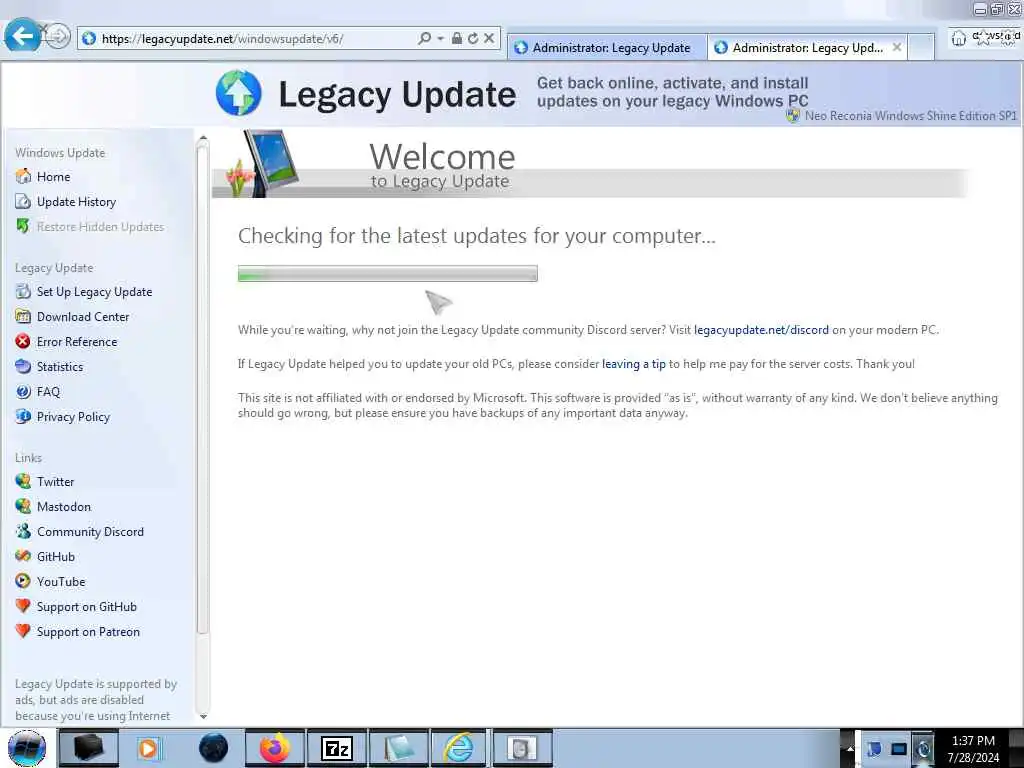Open the address bar dropdown arrow
The image size is (1024, 768).
440,39
